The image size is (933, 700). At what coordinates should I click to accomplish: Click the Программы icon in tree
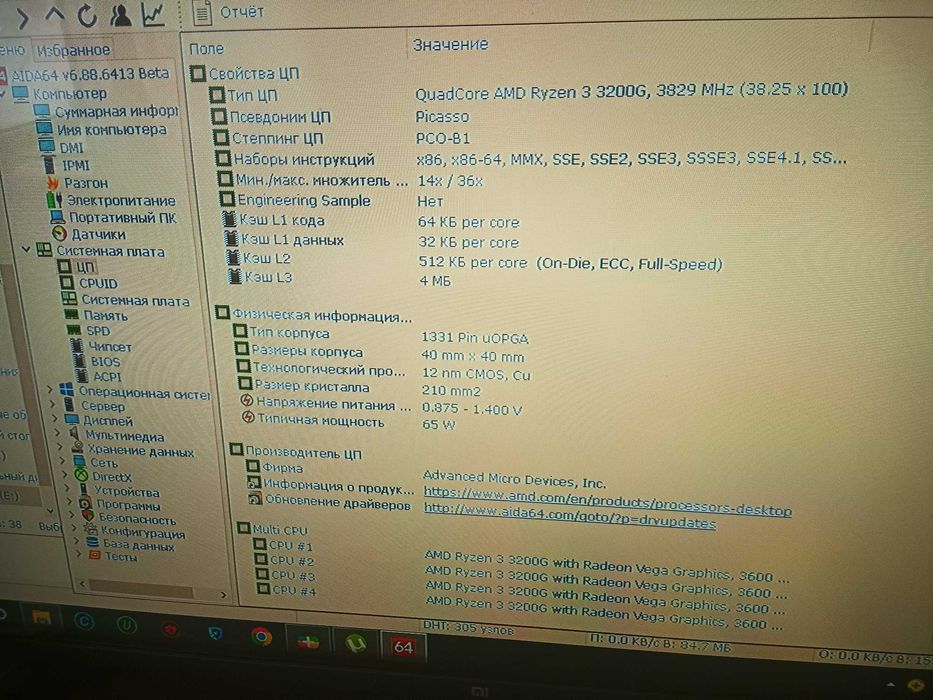[86, 504]
